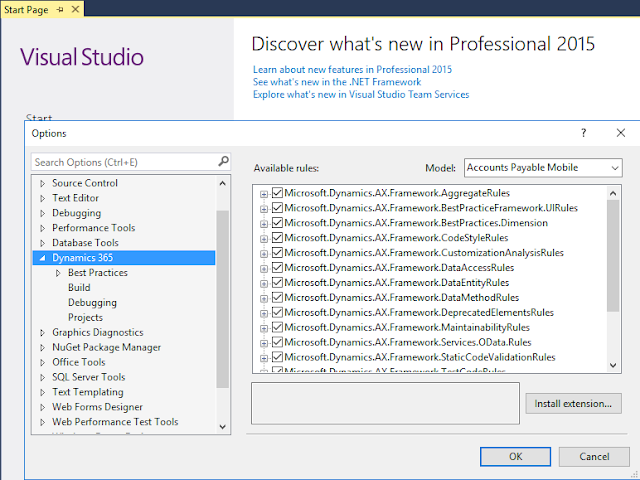Image resolution: width=640 pixels, height=480 pixels.
Task: Click the OK button
Action: (515, 456)
